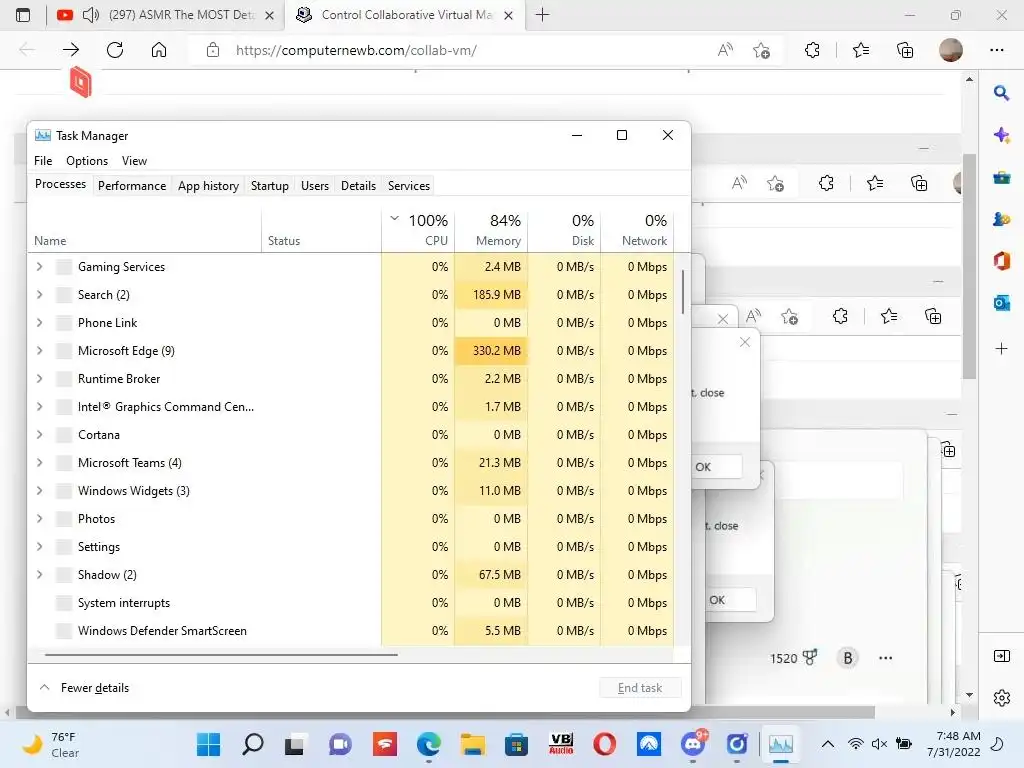Screen dimensions: 1024x768
Task: Open Microsoft Store on taskbar
Action: [x=516, y=744]
